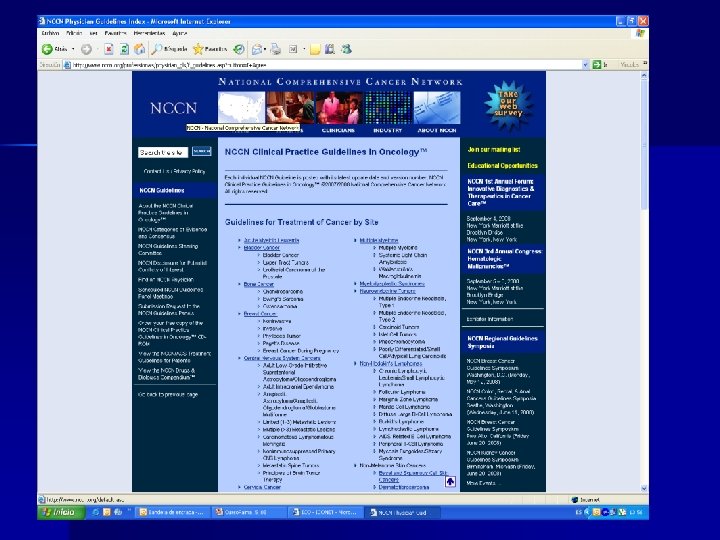The image size is (720, 540).
Task: Click the green Atrás back arrow
Action: pyautogui.click(x=47, y=49)
